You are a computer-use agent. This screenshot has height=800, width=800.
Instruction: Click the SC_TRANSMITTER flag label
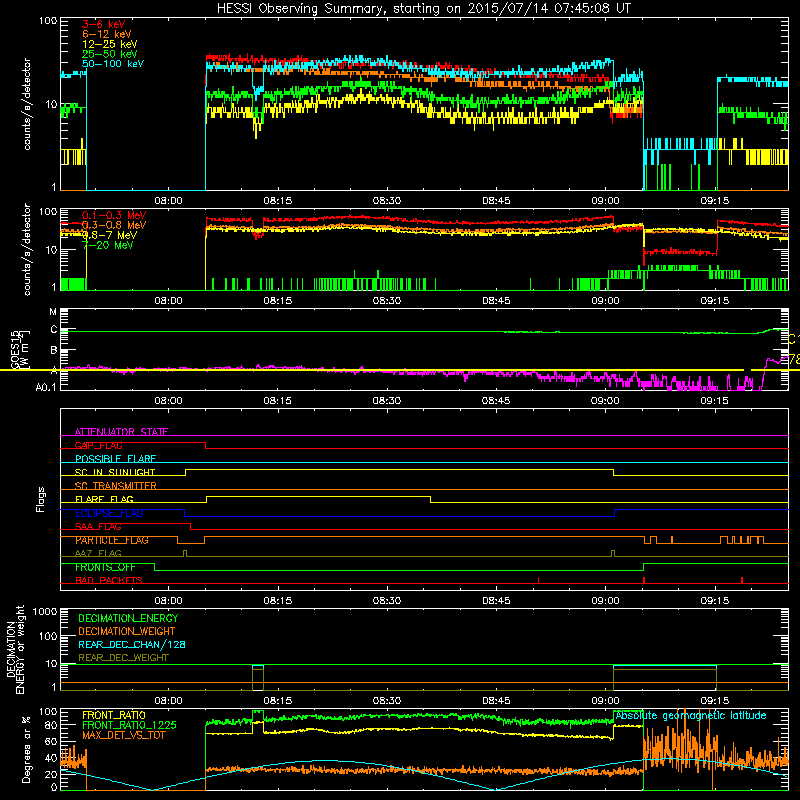116,486
